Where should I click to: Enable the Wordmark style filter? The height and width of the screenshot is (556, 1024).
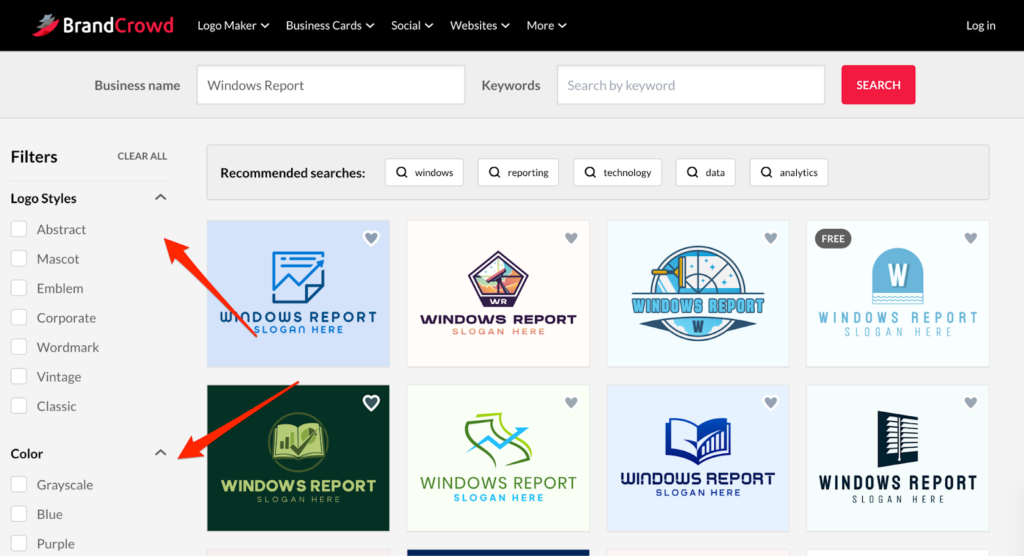(19, 347)
